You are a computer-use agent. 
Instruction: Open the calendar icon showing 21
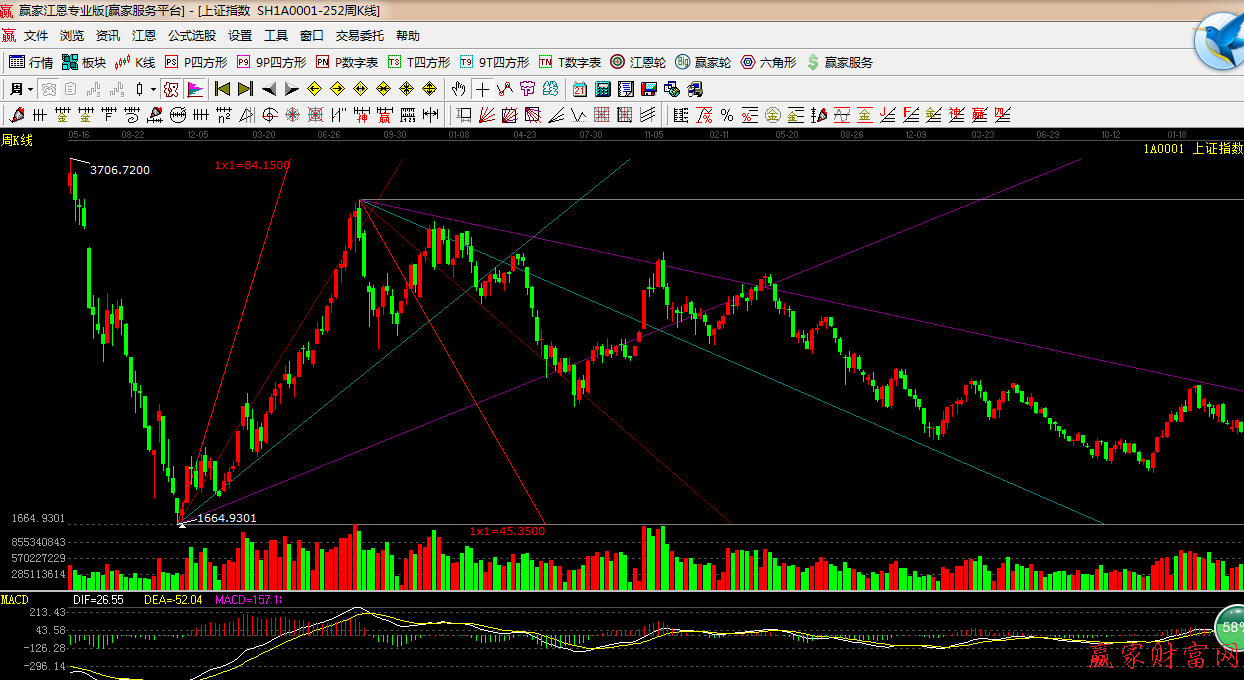pos(580,89)
